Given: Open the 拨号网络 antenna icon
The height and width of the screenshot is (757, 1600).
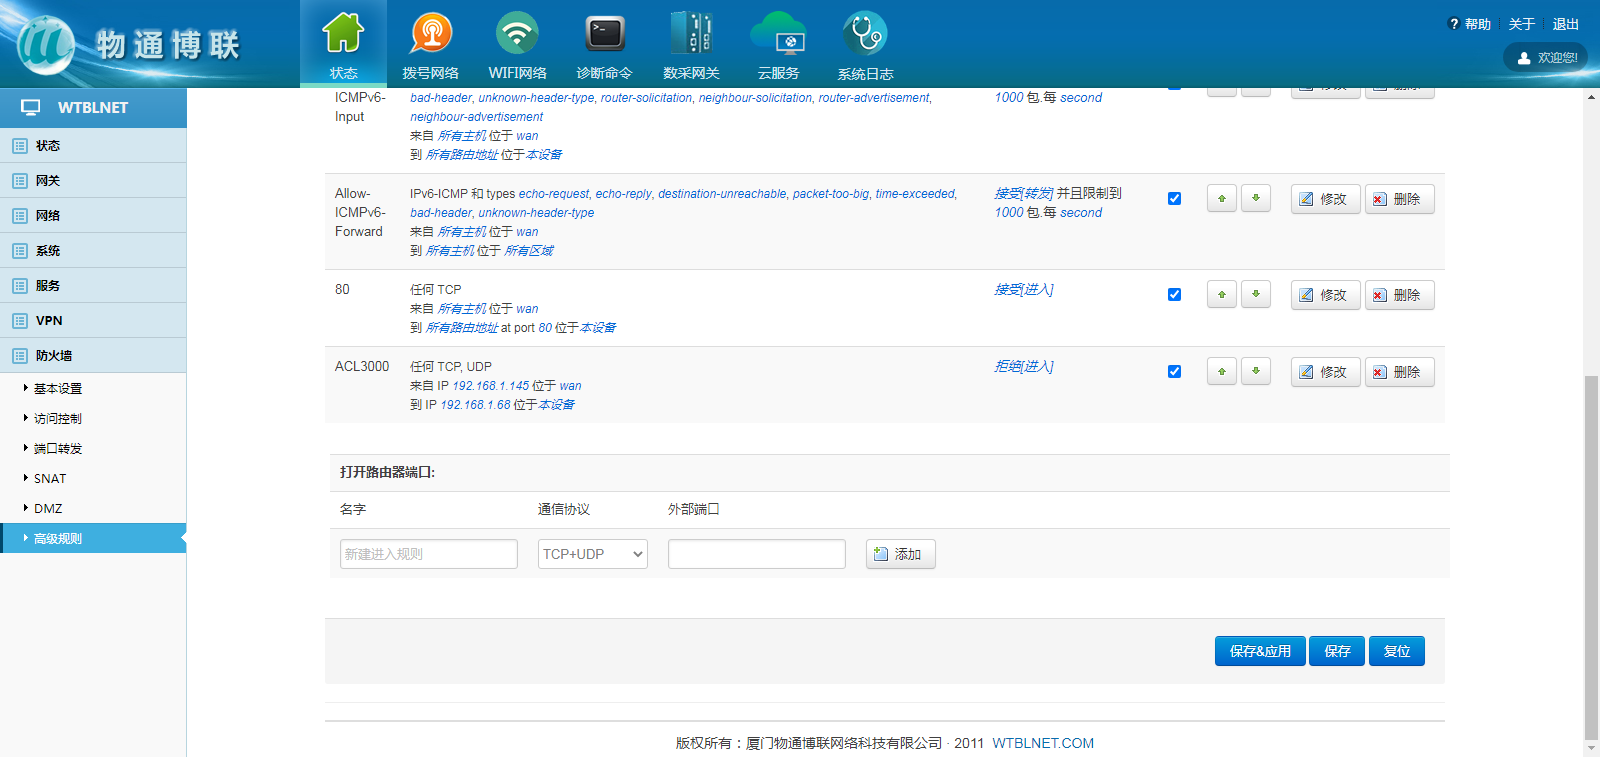Looking at the screenshot, I should [x=431, y=33].
